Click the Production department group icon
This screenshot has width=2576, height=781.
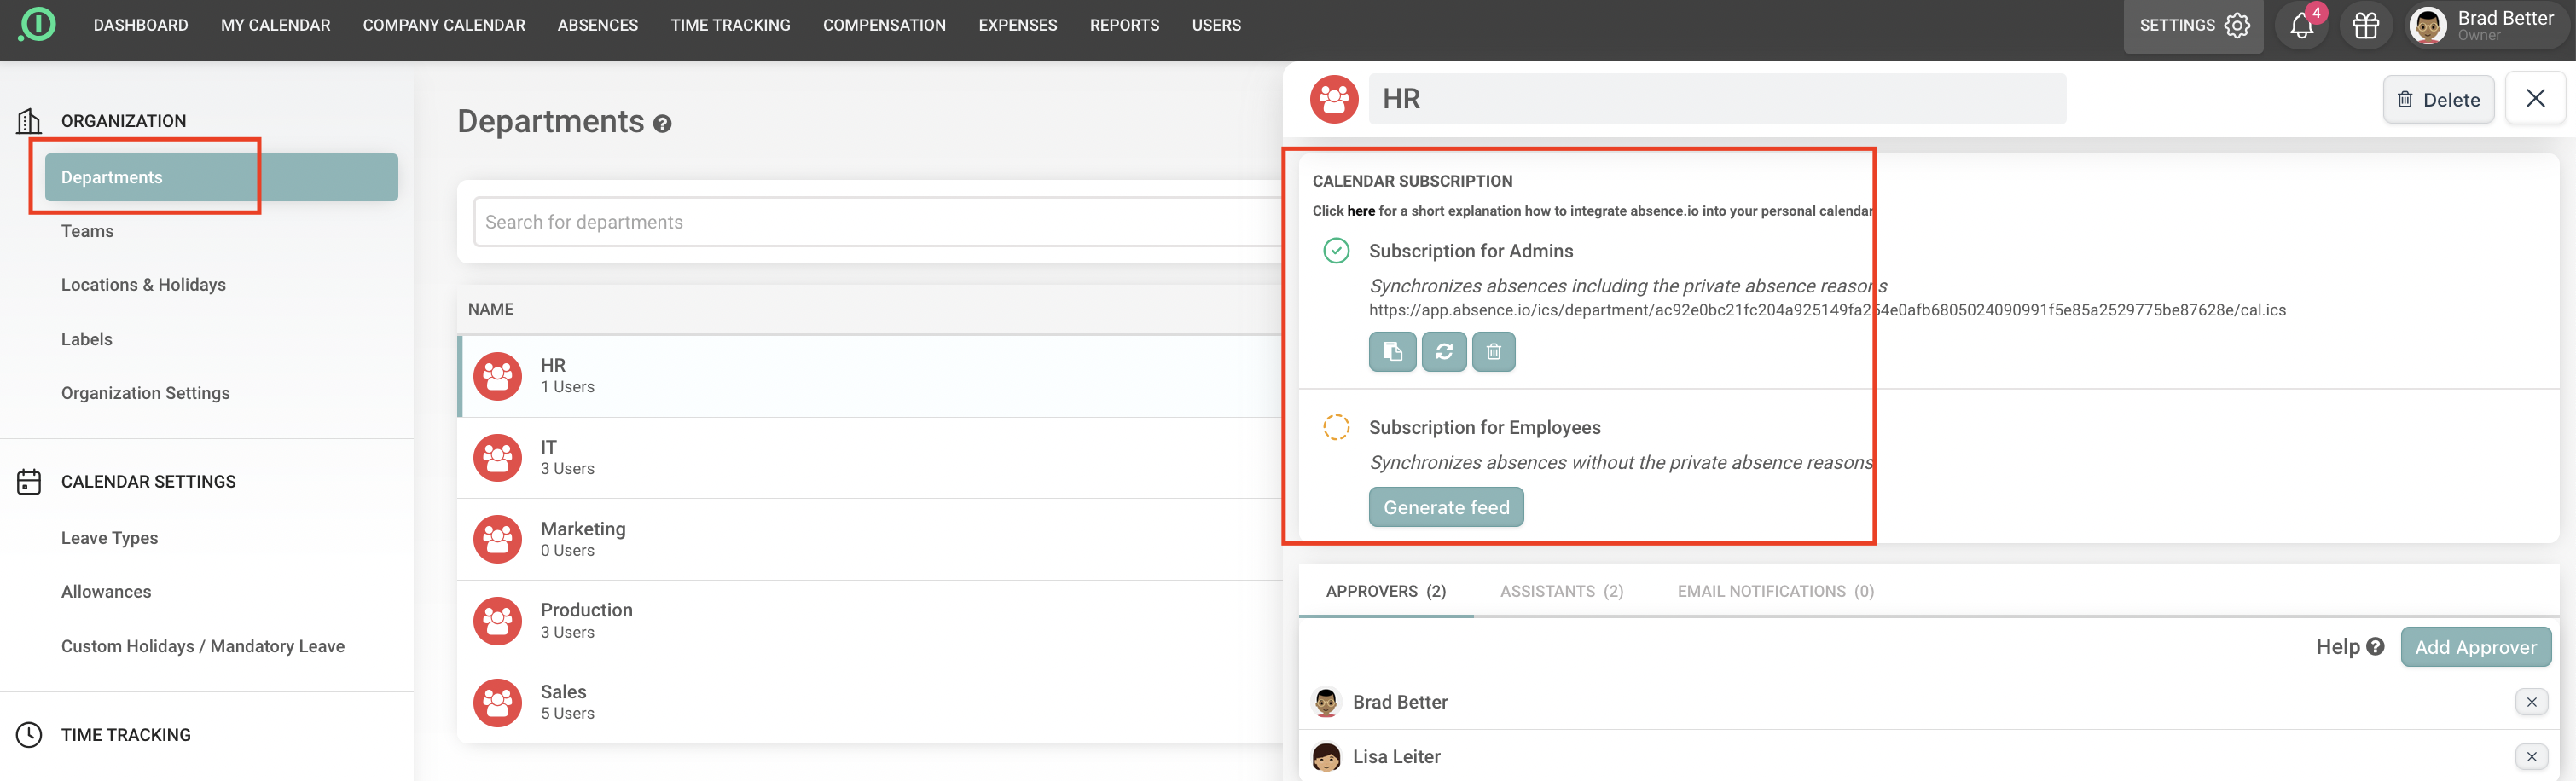click(497, 621)
